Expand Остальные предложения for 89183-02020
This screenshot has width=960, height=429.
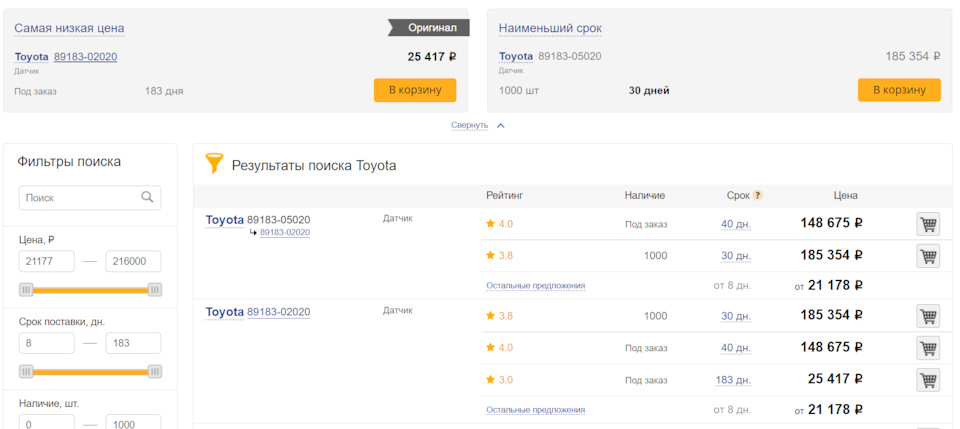[535, 410]
